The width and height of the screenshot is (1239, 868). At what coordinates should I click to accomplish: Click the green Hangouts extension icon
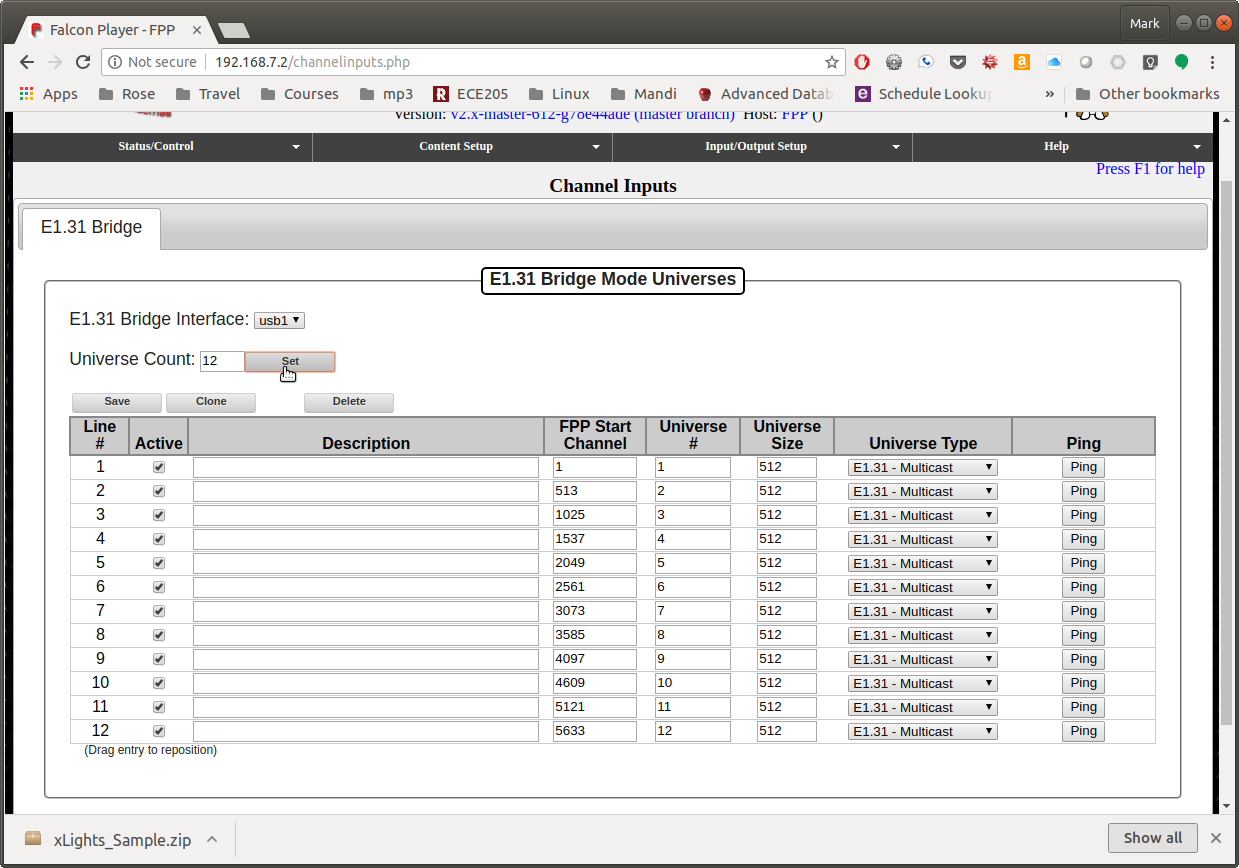pyautogui.click(x=1181, y=62)
